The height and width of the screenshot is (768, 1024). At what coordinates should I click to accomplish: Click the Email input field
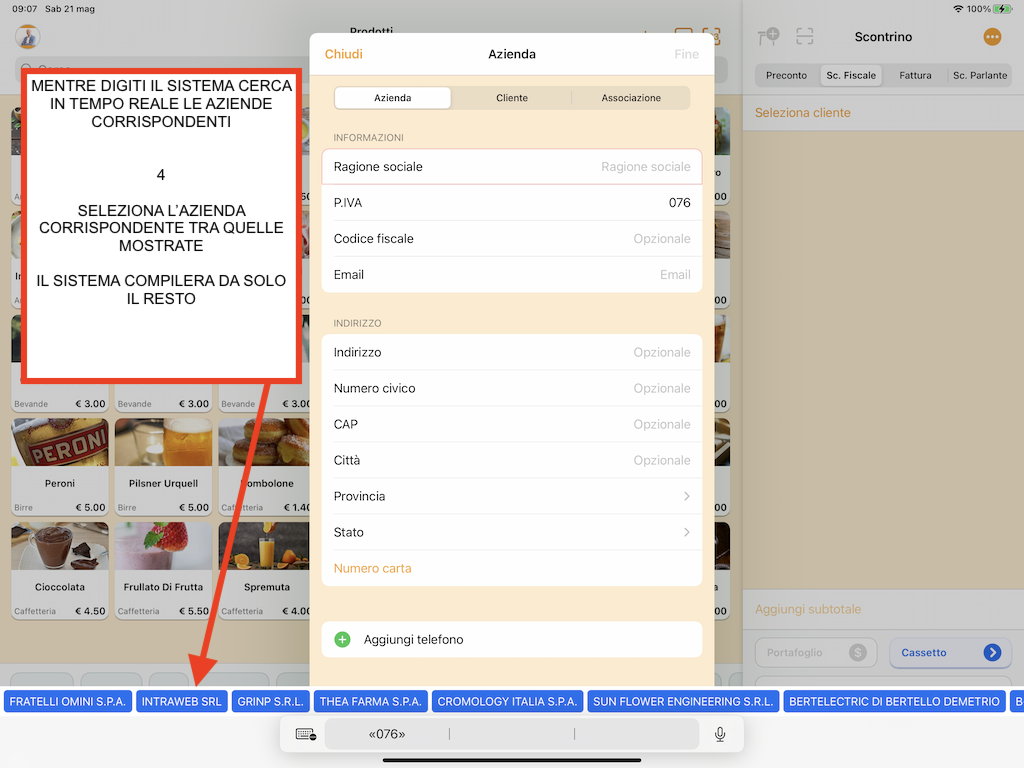point(512,274)
